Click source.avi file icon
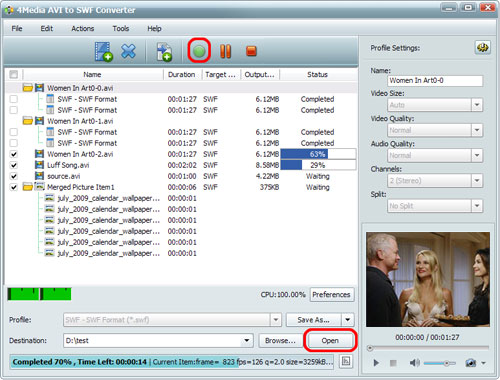This screenshot has width=500, height=380. pos(39,176)
